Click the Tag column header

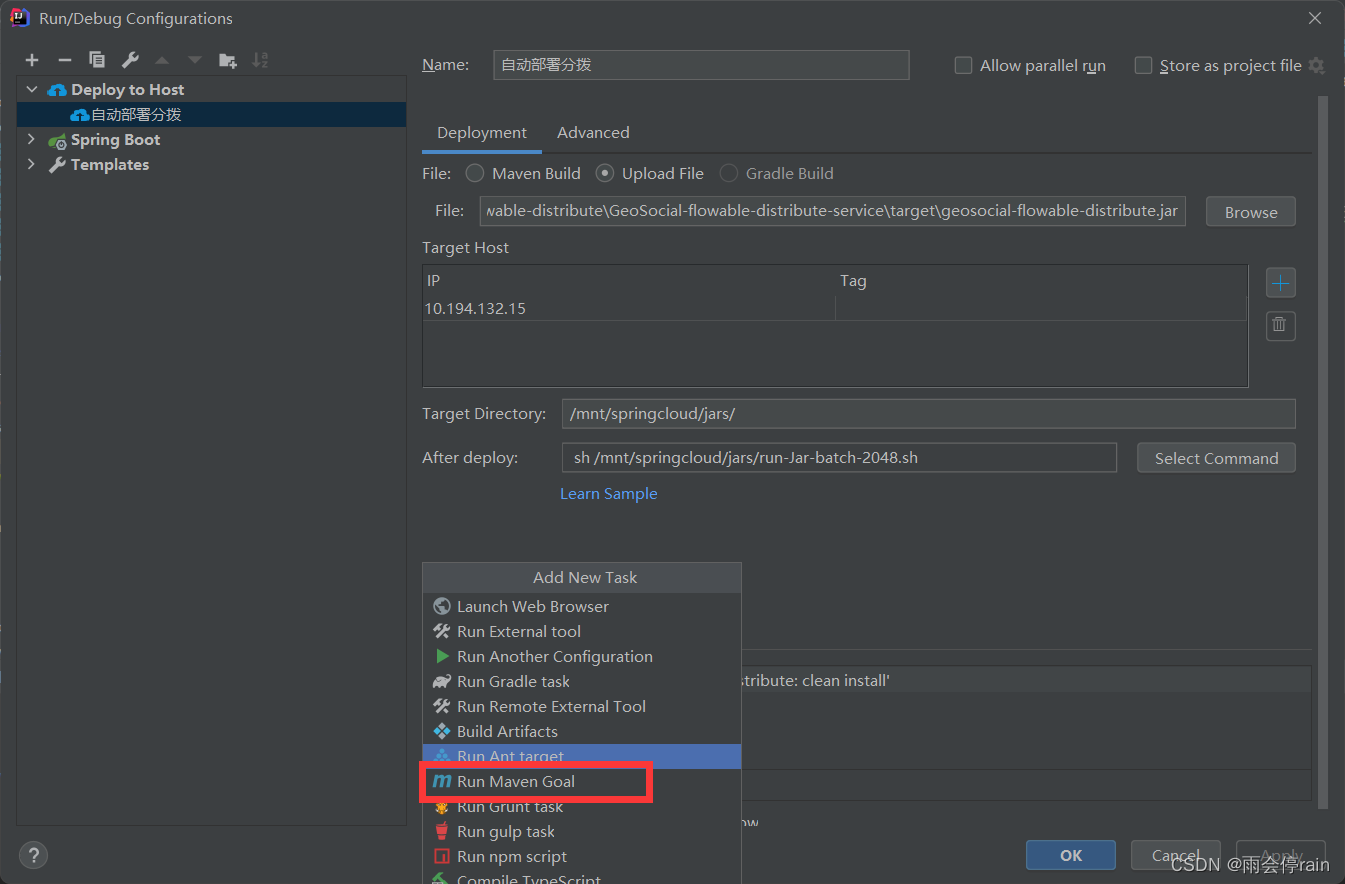click(x=1041, y=281)
